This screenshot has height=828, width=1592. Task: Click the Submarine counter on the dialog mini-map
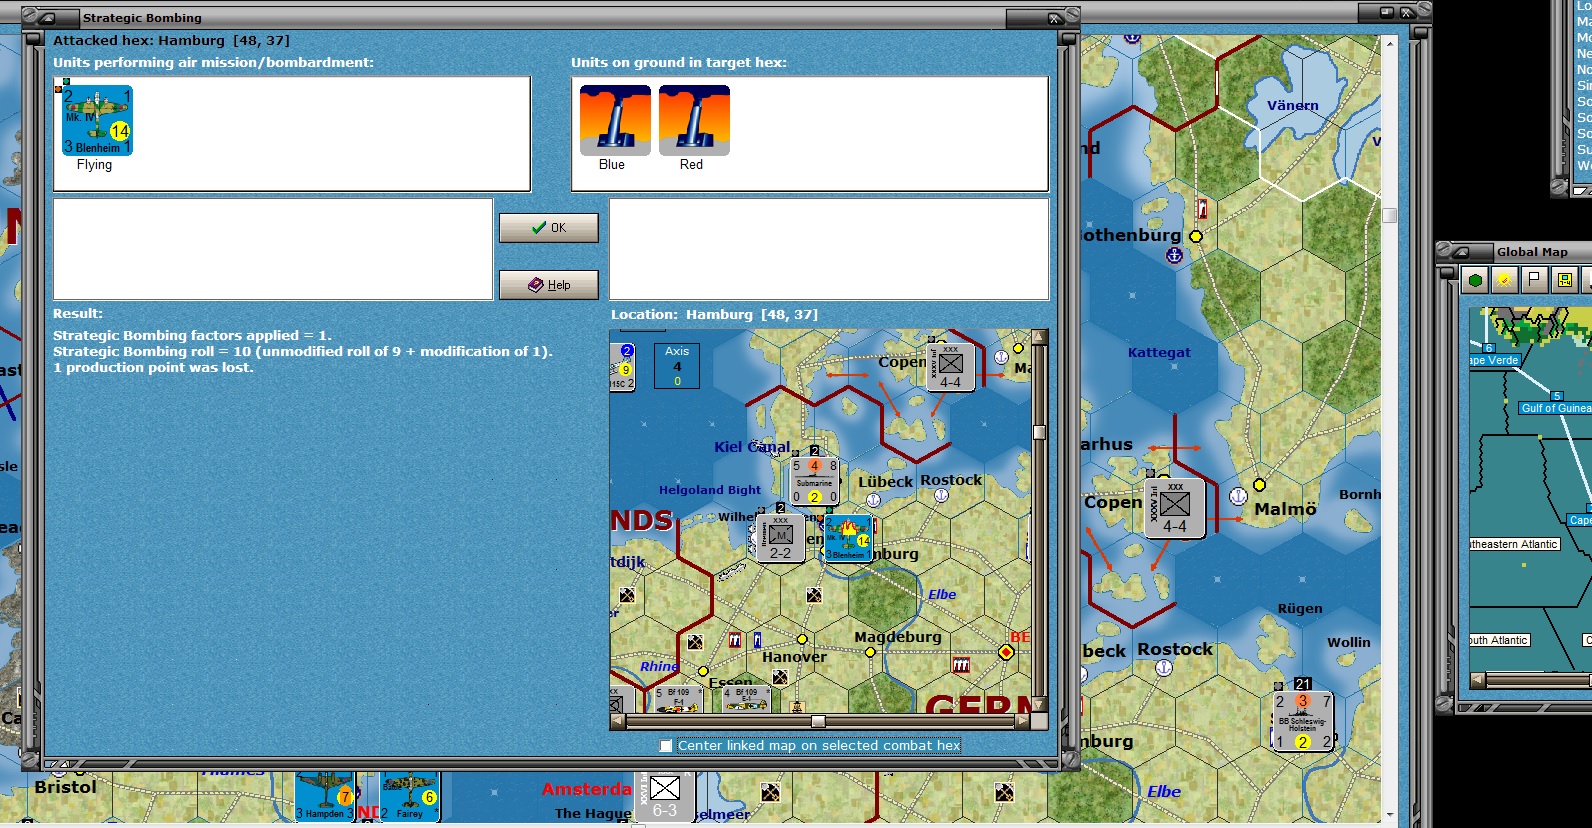tap(814, 481)
